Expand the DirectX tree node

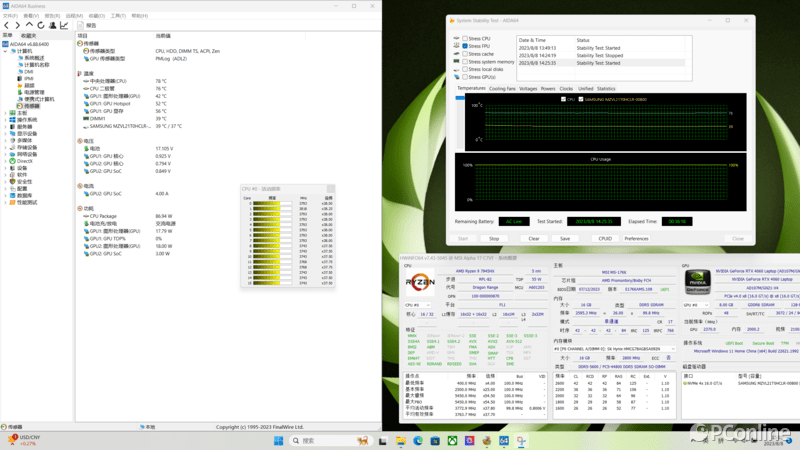(x=6, y=161)
